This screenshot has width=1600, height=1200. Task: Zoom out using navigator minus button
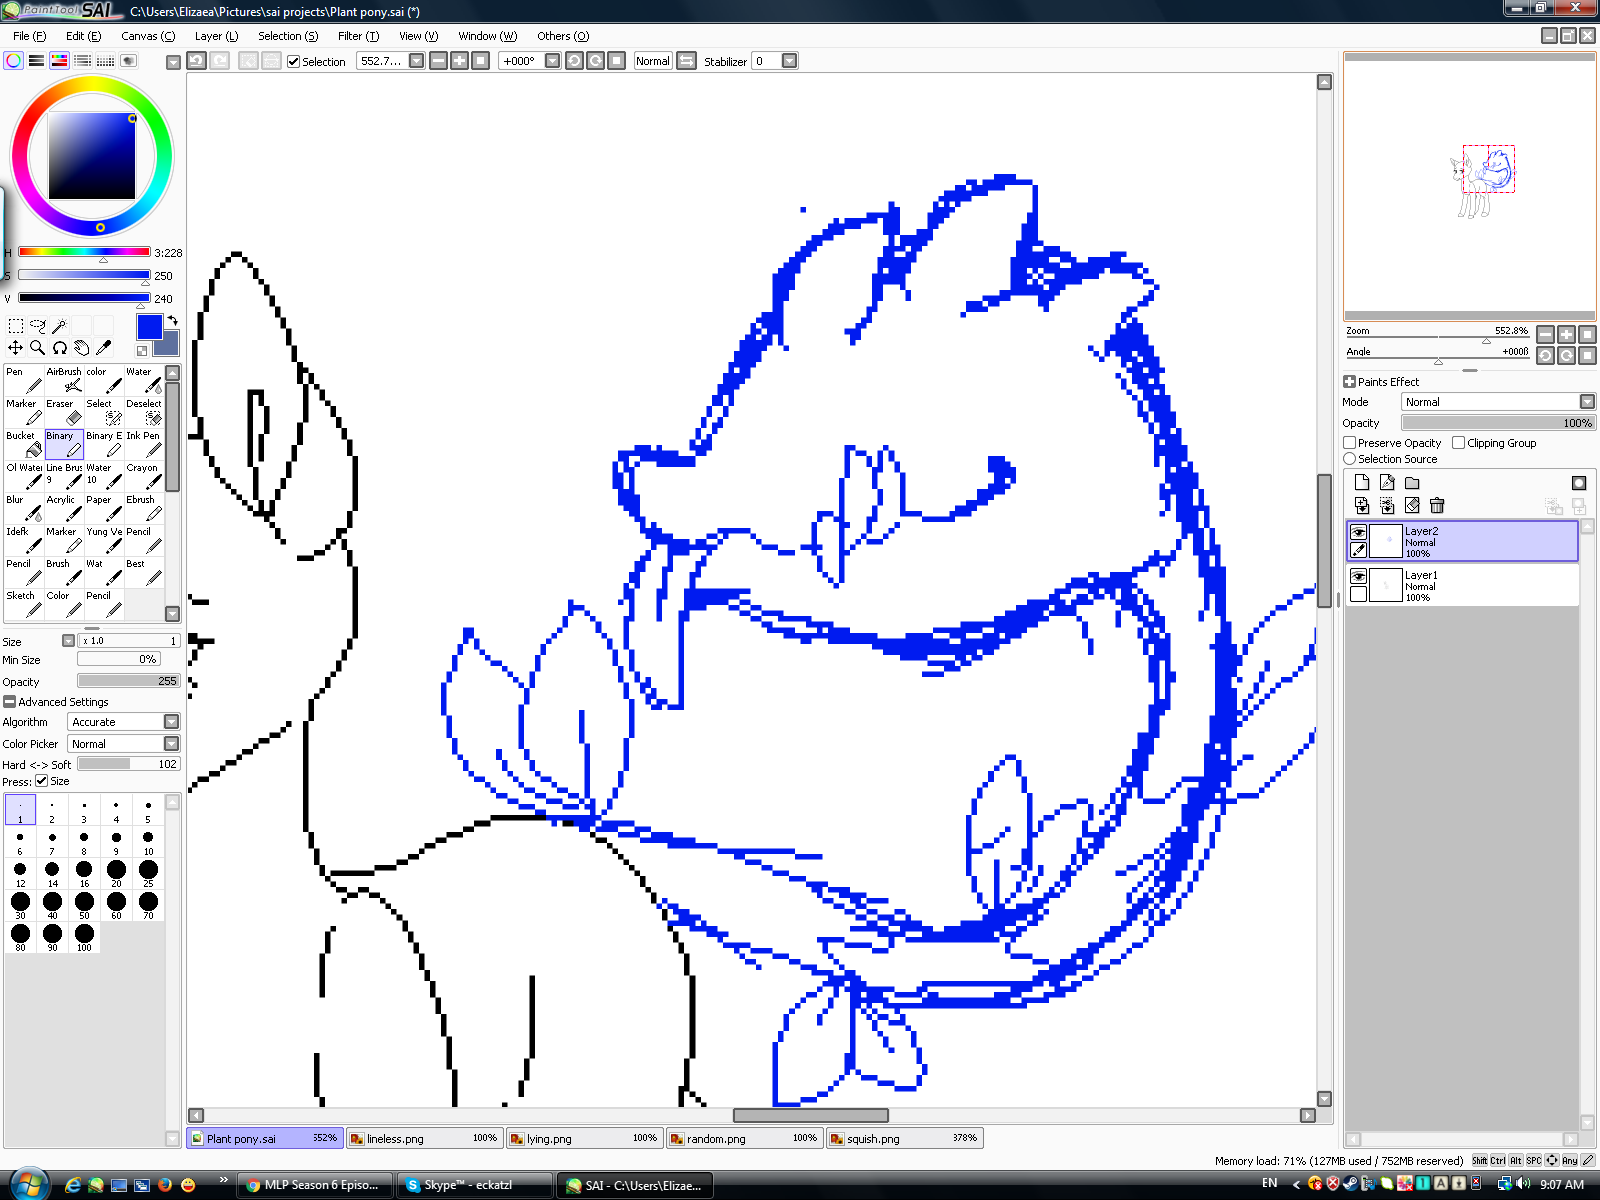pos(1545,335)
